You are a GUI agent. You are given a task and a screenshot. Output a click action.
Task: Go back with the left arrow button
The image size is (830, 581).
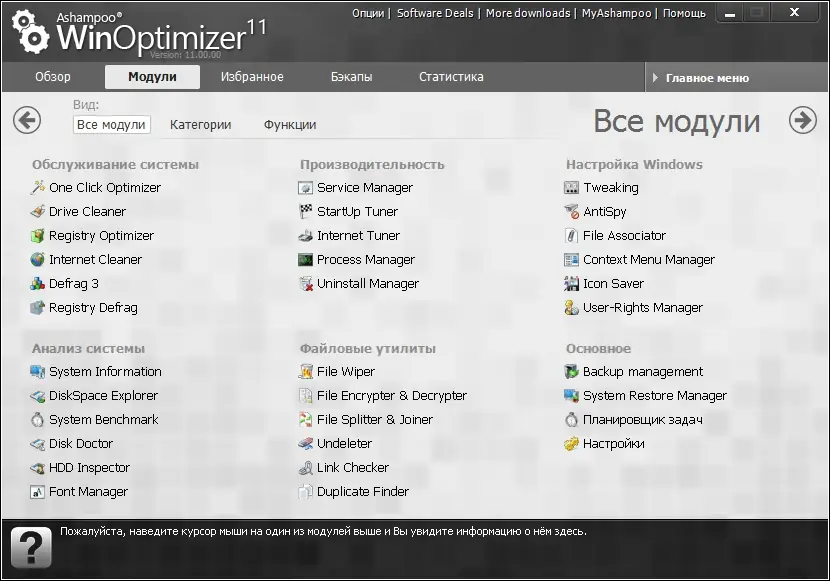click(x=27, y=120)
